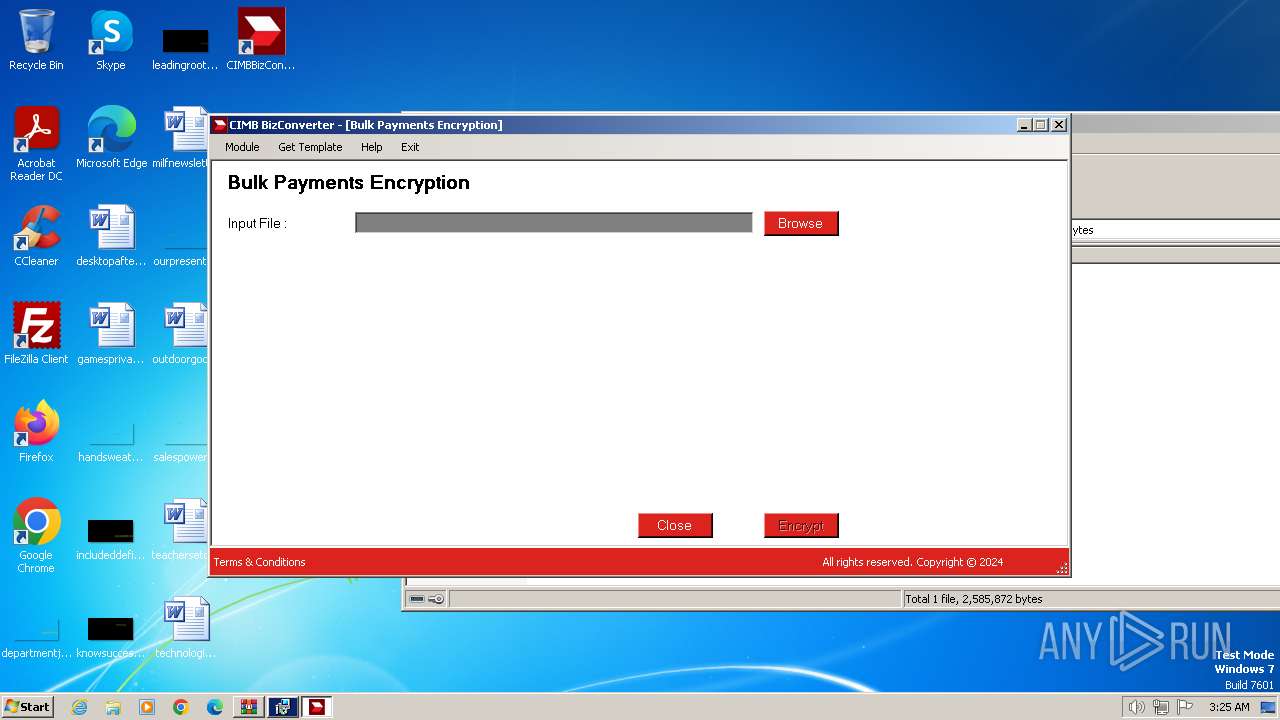The image size is (1280, 720).
Task: Open the Module menu
Action: coord(242,147)
